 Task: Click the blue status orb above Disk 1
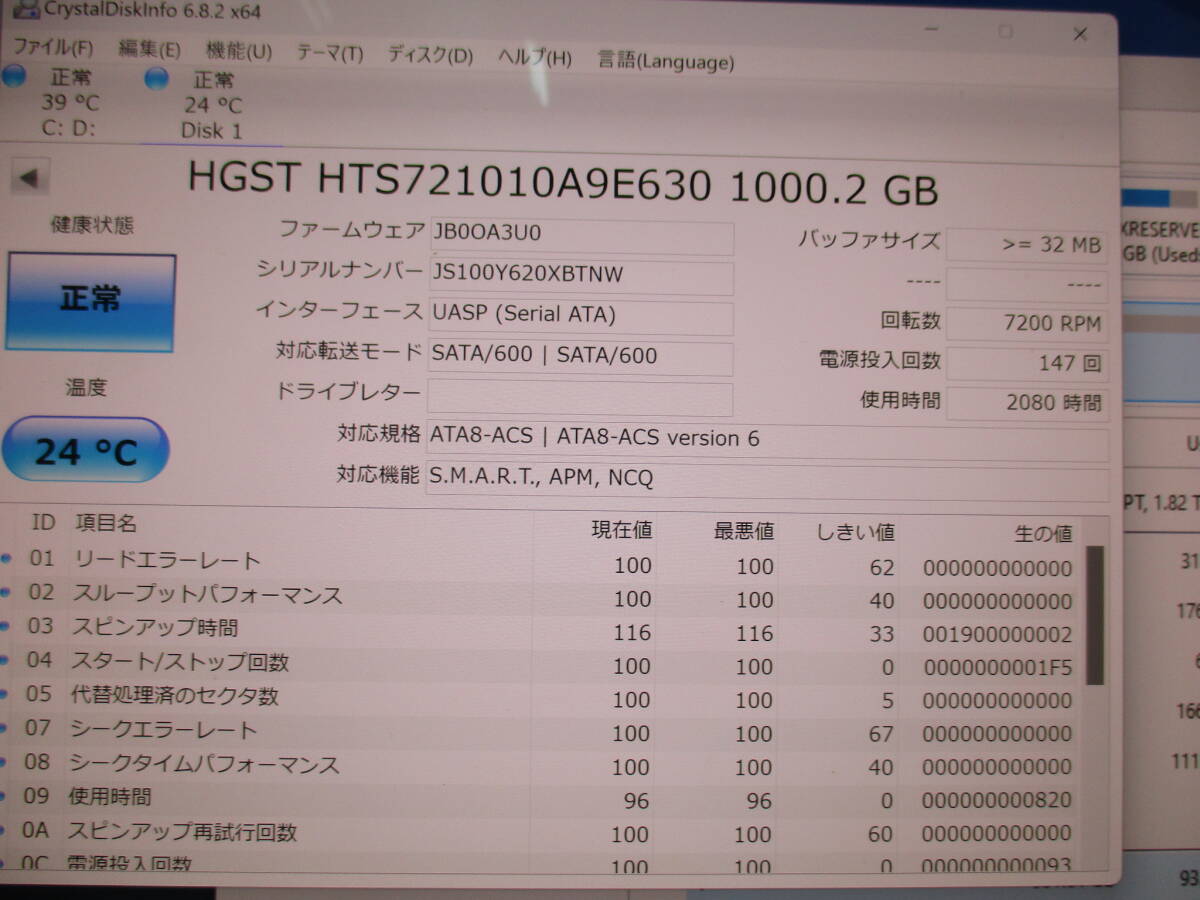click(157, 79)
